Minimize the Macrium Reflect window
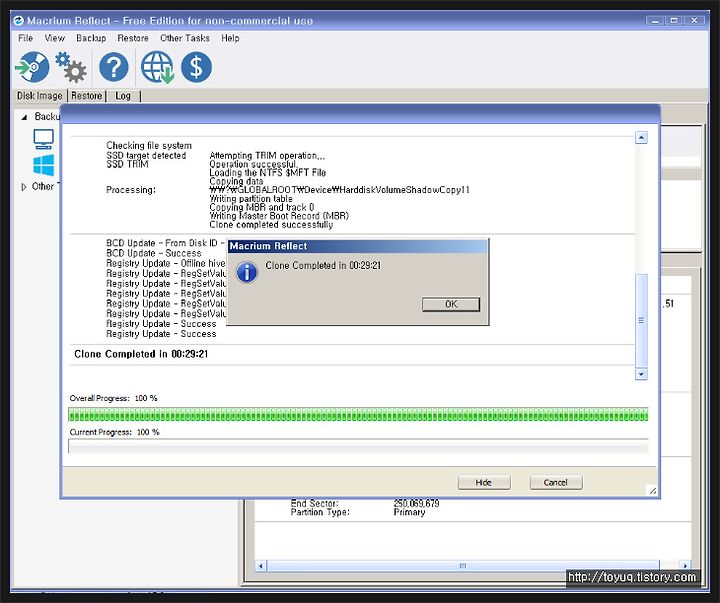Screen dimensions: 720x603 [x=655, y=21]
